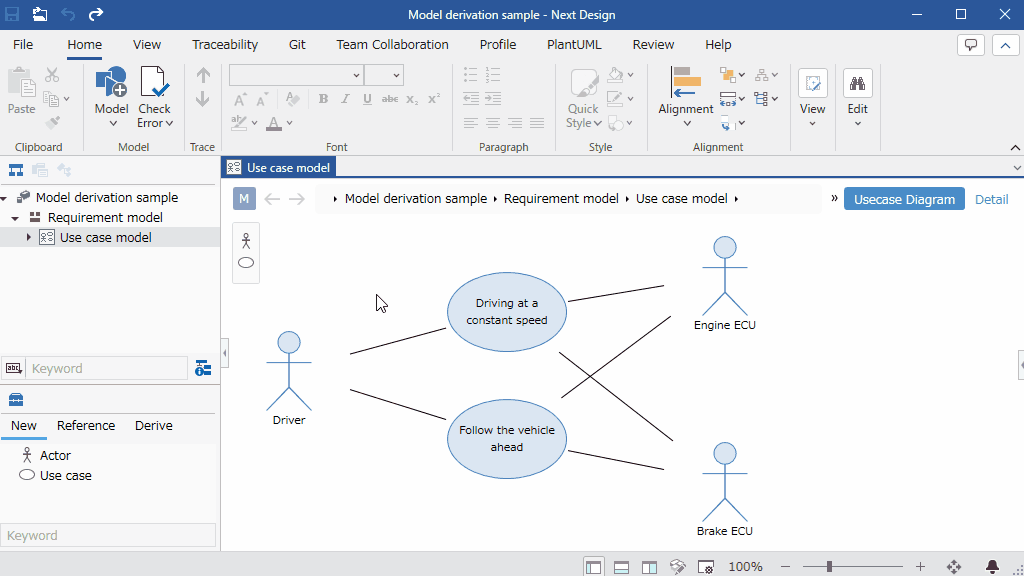Open the font color dropdown arrow
The width and height of the screenshot is (1024, 576).
(x=289, y=123)
